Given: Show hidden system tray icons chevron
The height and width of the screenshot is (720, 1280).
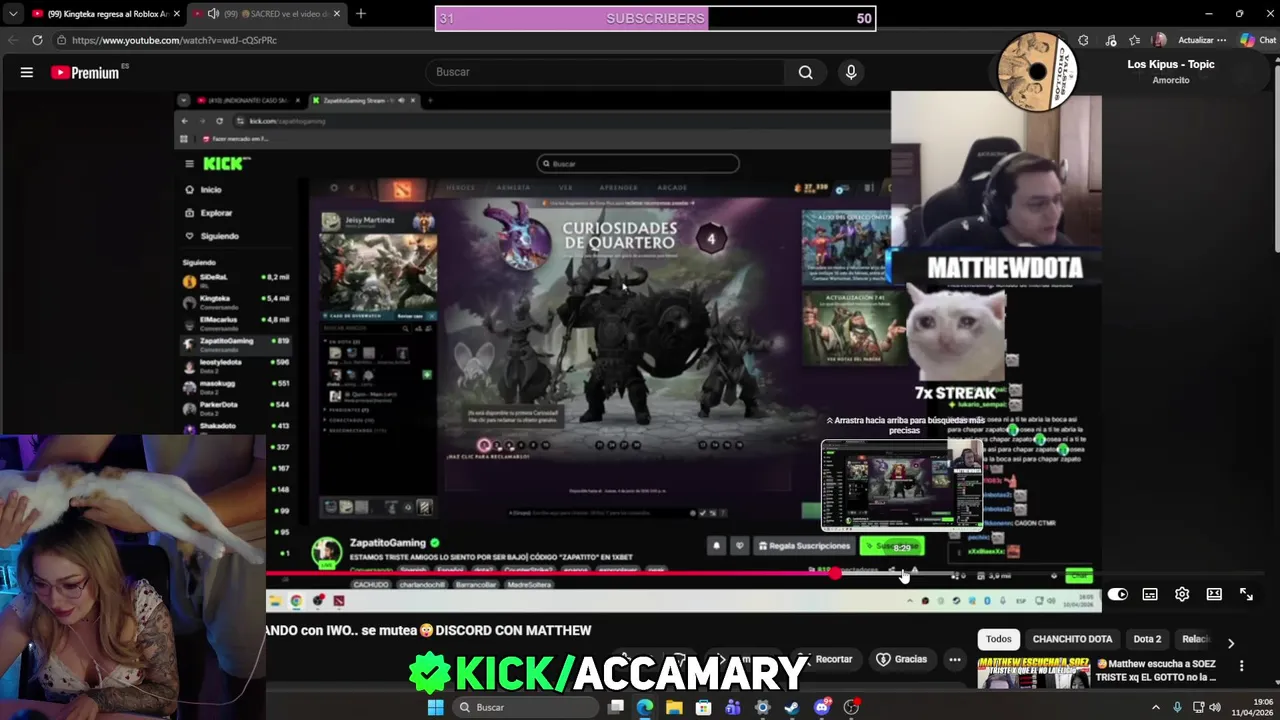Looking at the screenshot, I should (x=1157, y=707).
